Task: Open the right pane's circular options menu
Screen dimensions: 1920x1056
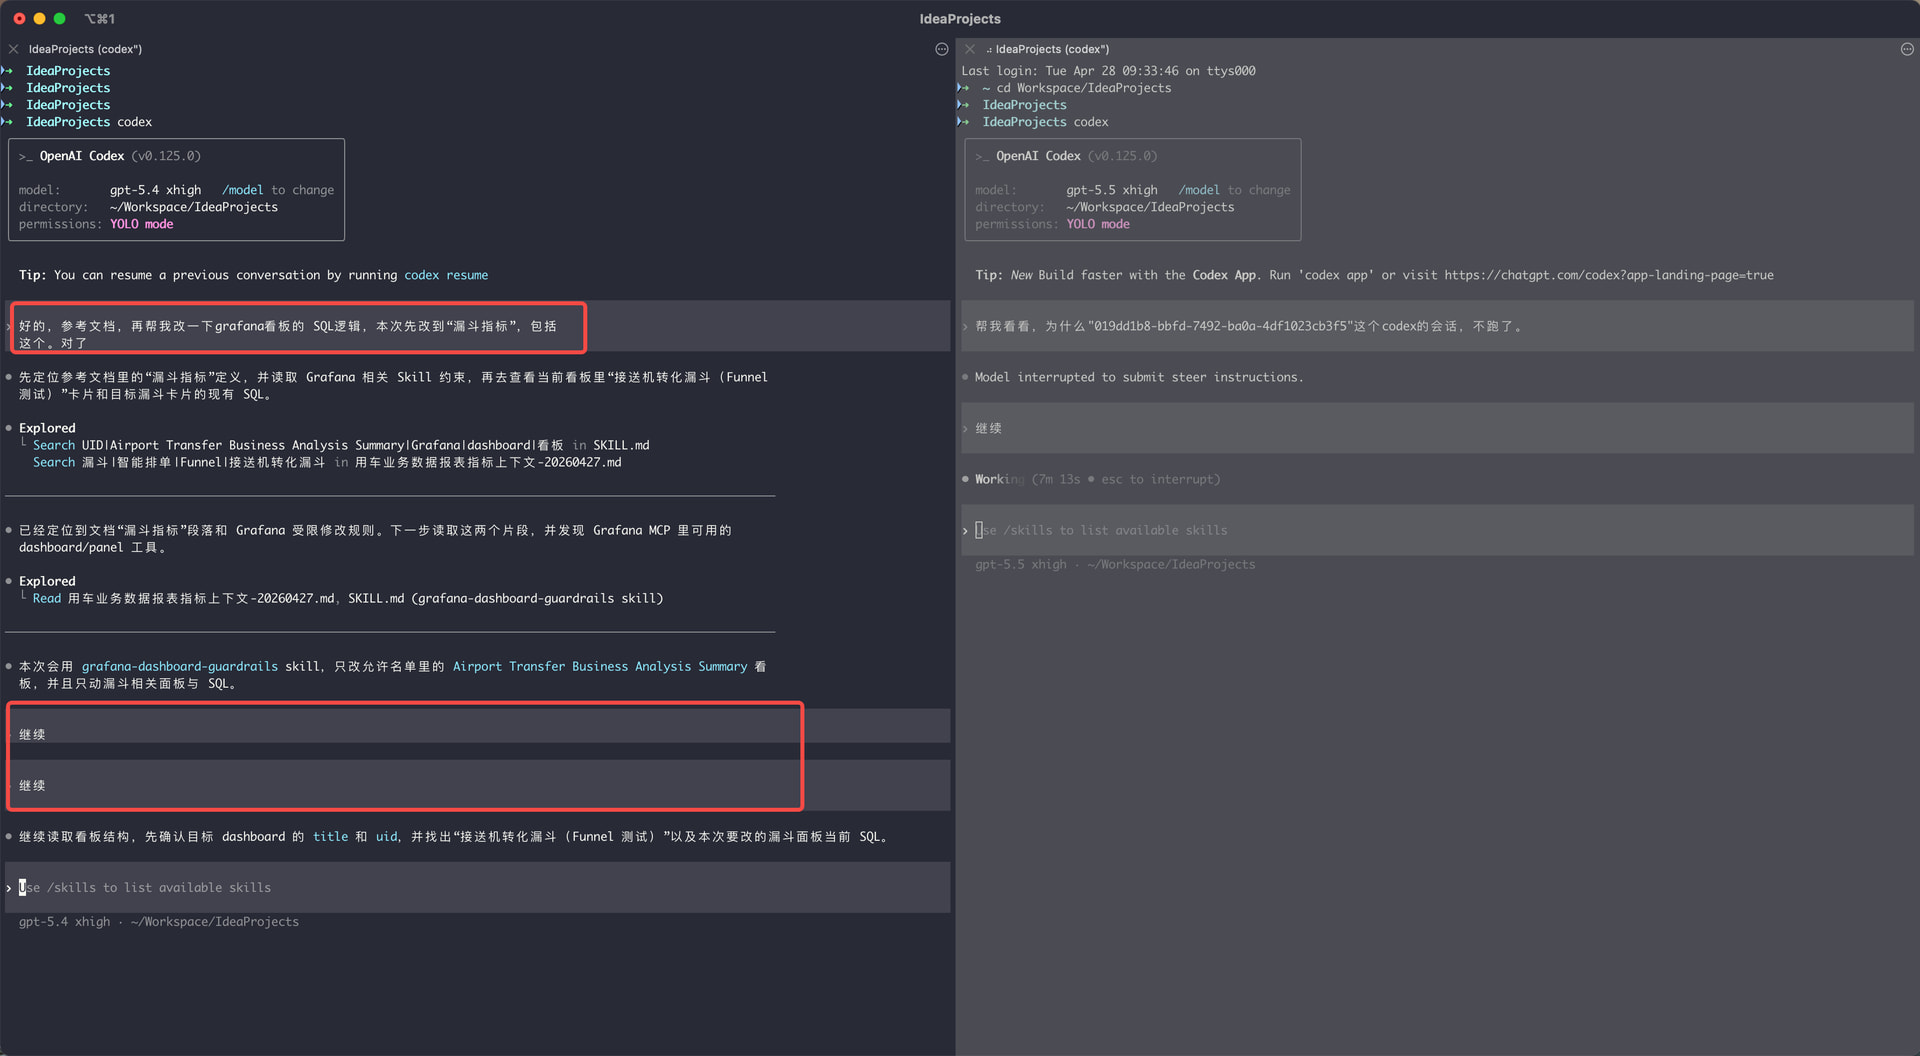Action: point(1907,49)
